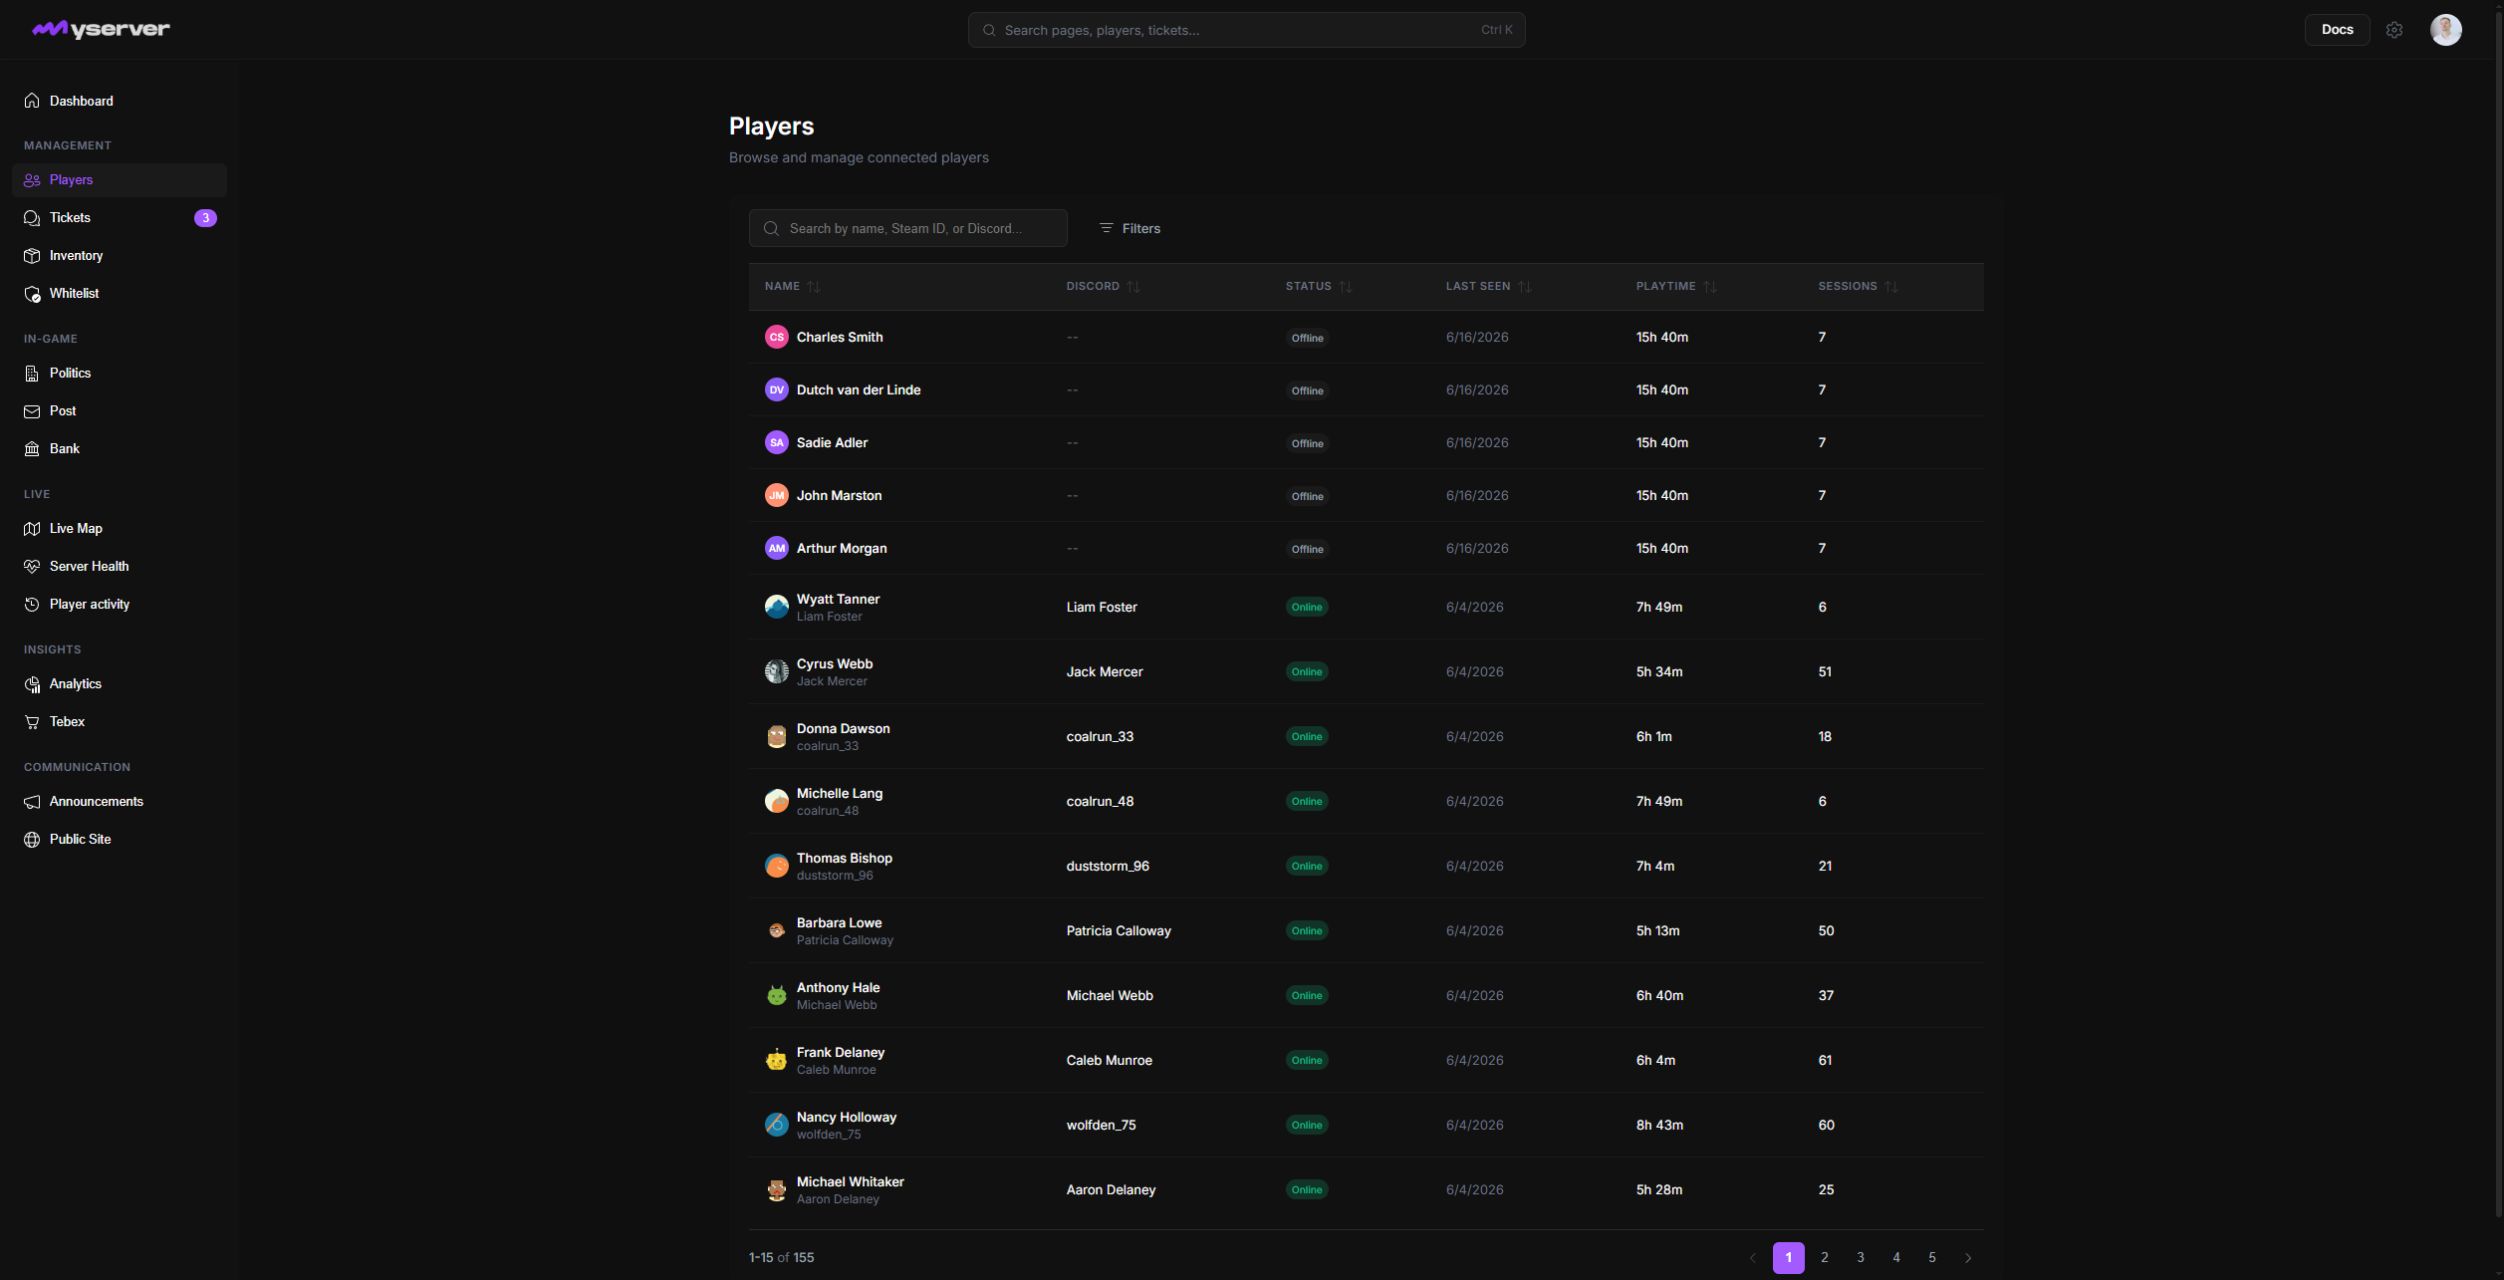Screen dimensions: 2504x1280
Task: Click Frank Delaney's name
Action: tap(841, 1053)
